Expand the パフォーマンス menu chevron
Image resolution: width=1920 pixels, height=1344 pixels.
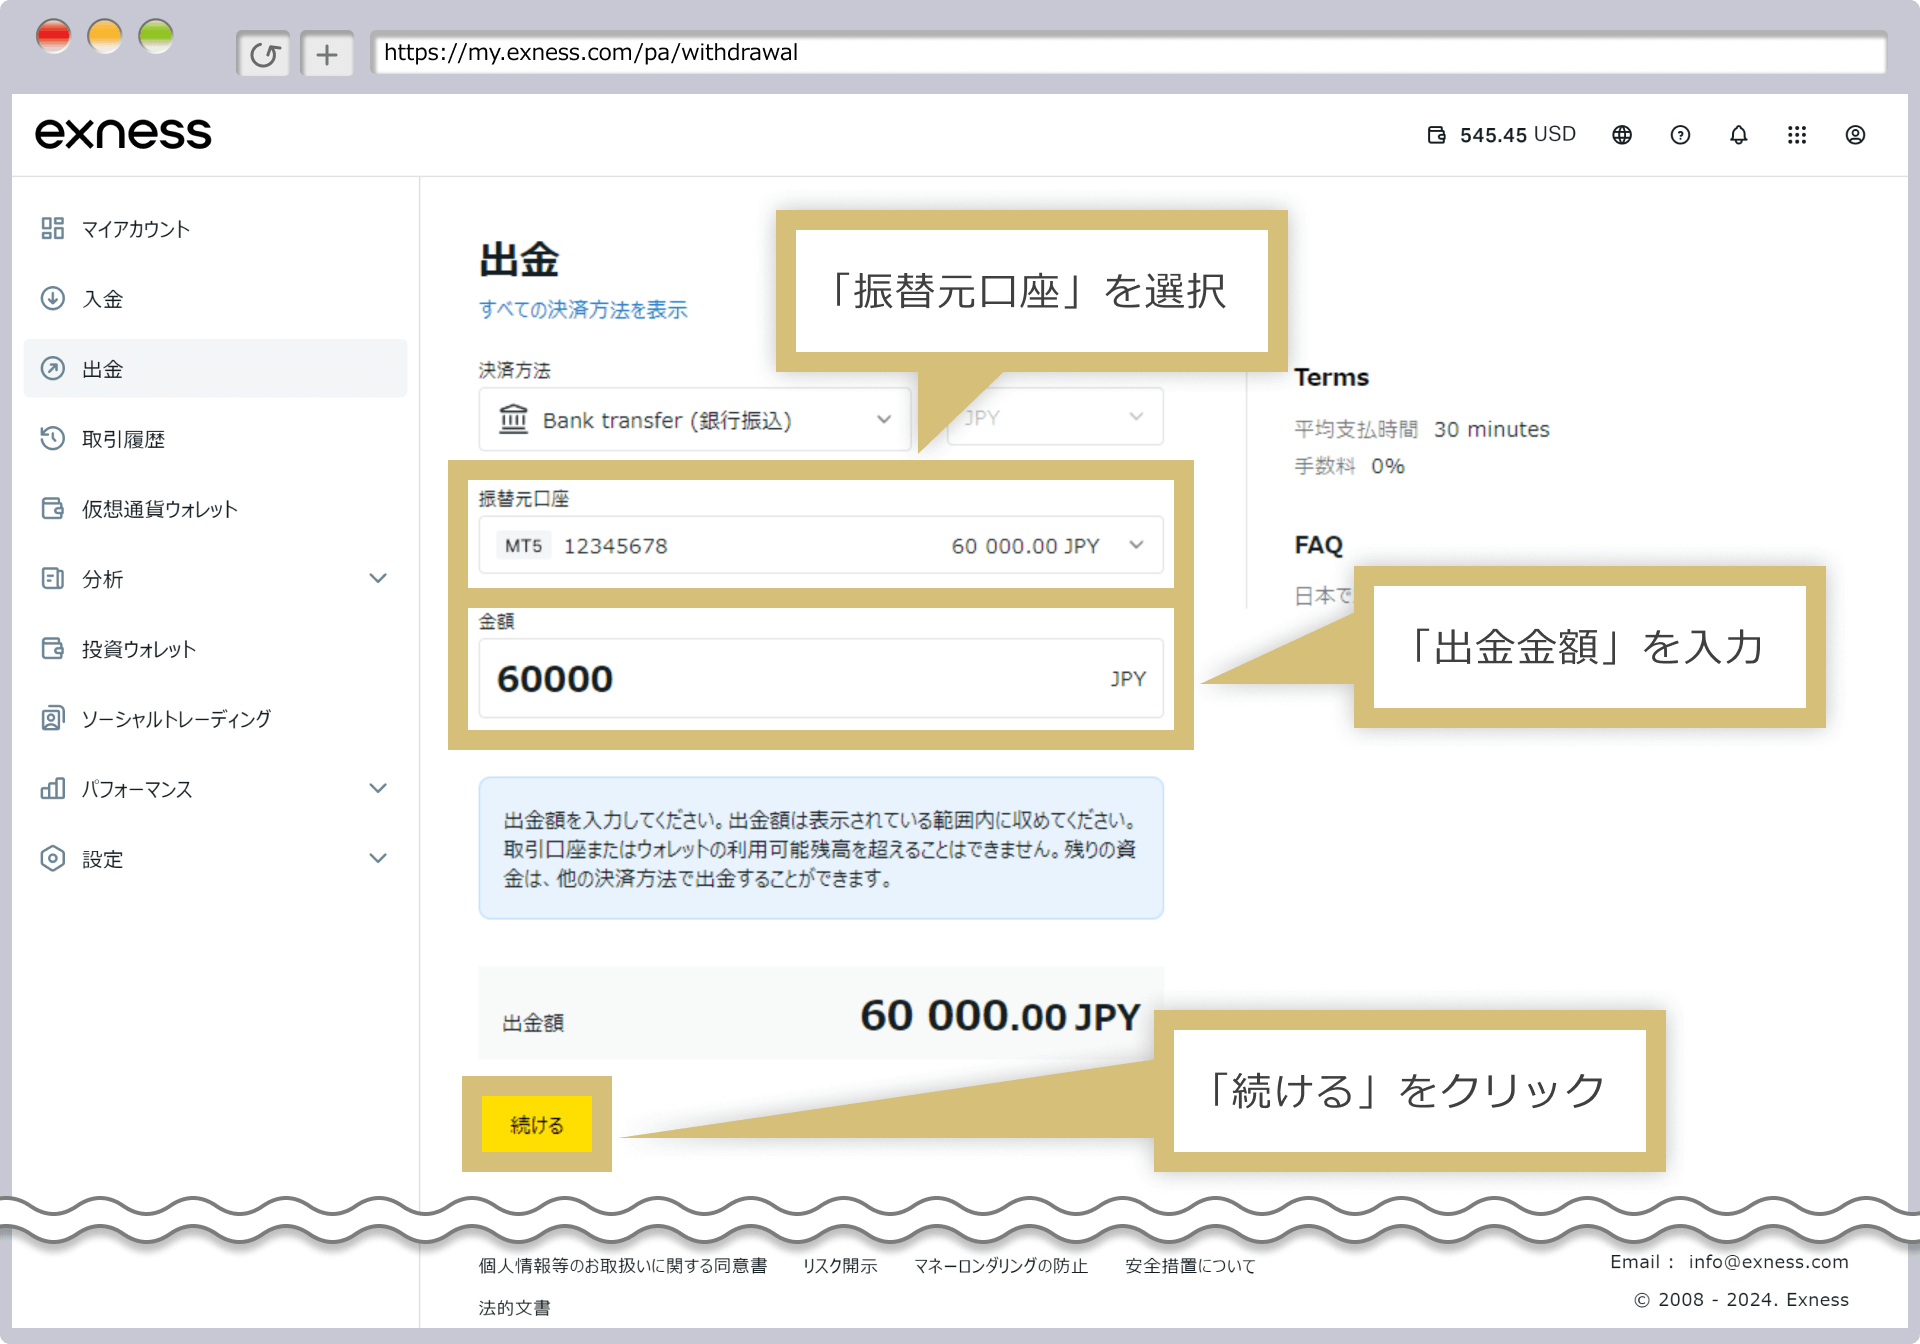(378, 789)
